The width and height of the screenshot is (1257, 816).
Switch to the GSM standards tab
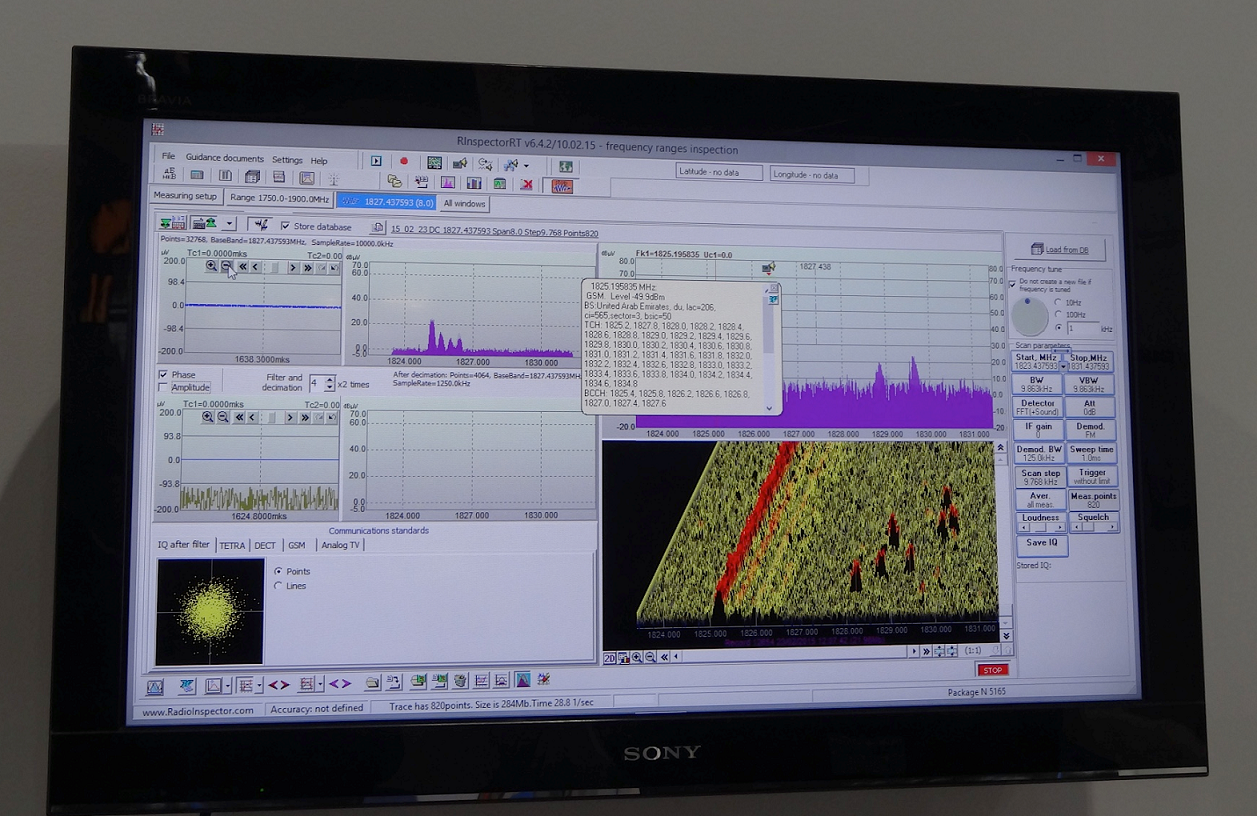click(x=296, y=545)
